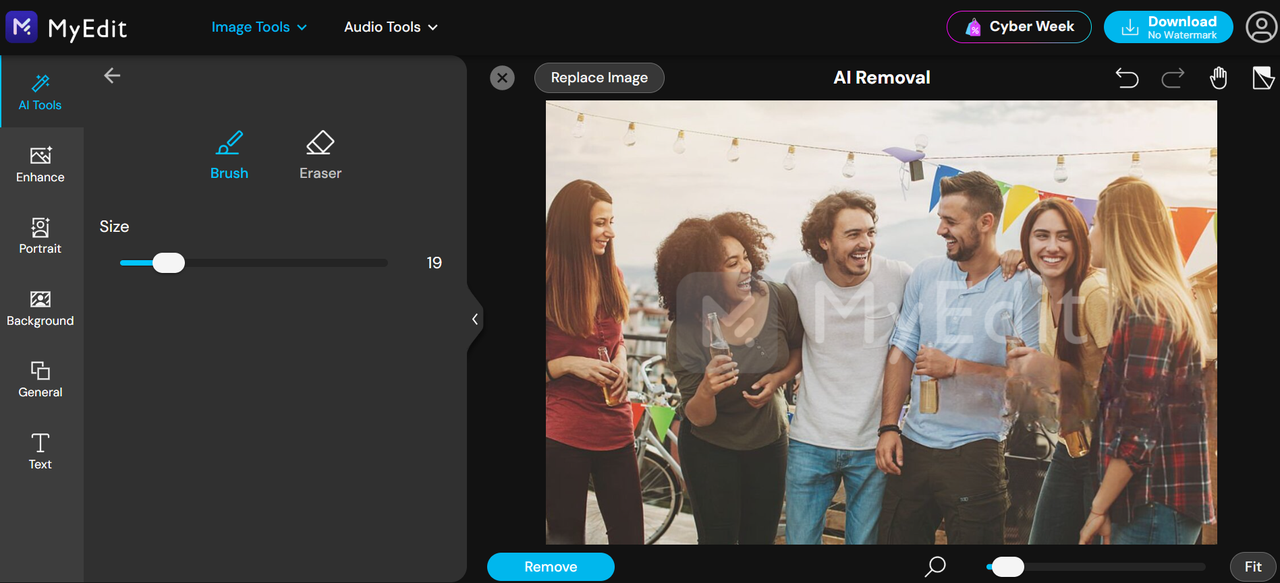
Task: Select AI Tools in the sidebar
Action: 41,92
